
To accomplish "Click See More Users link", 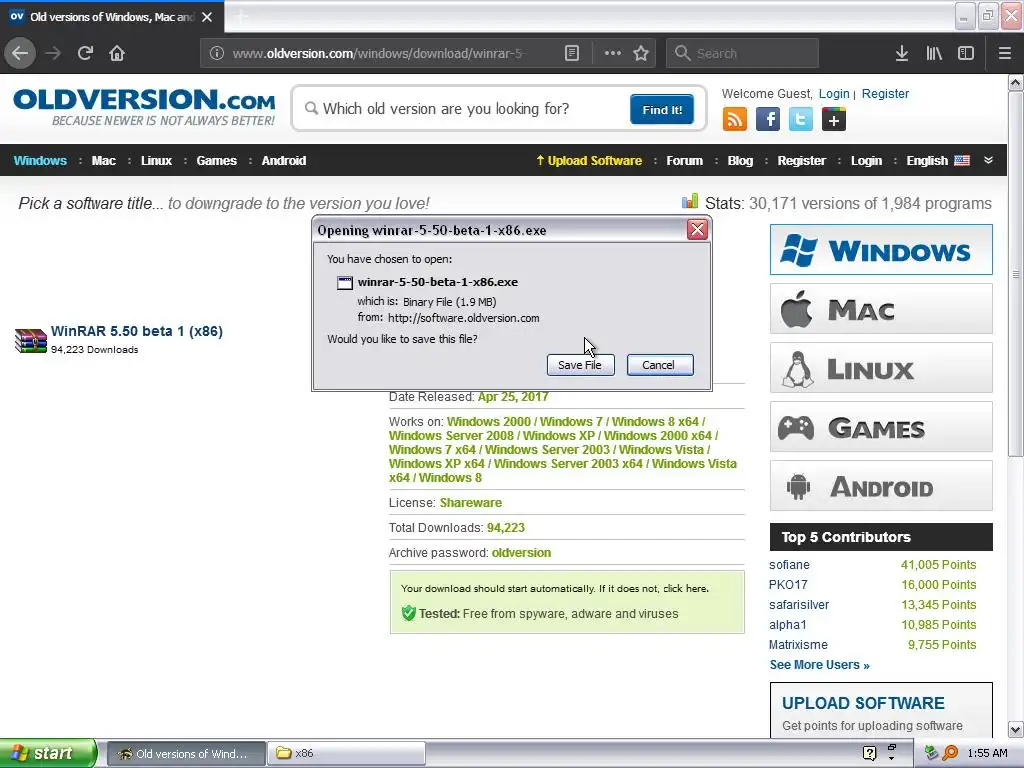I will (820, 665).
